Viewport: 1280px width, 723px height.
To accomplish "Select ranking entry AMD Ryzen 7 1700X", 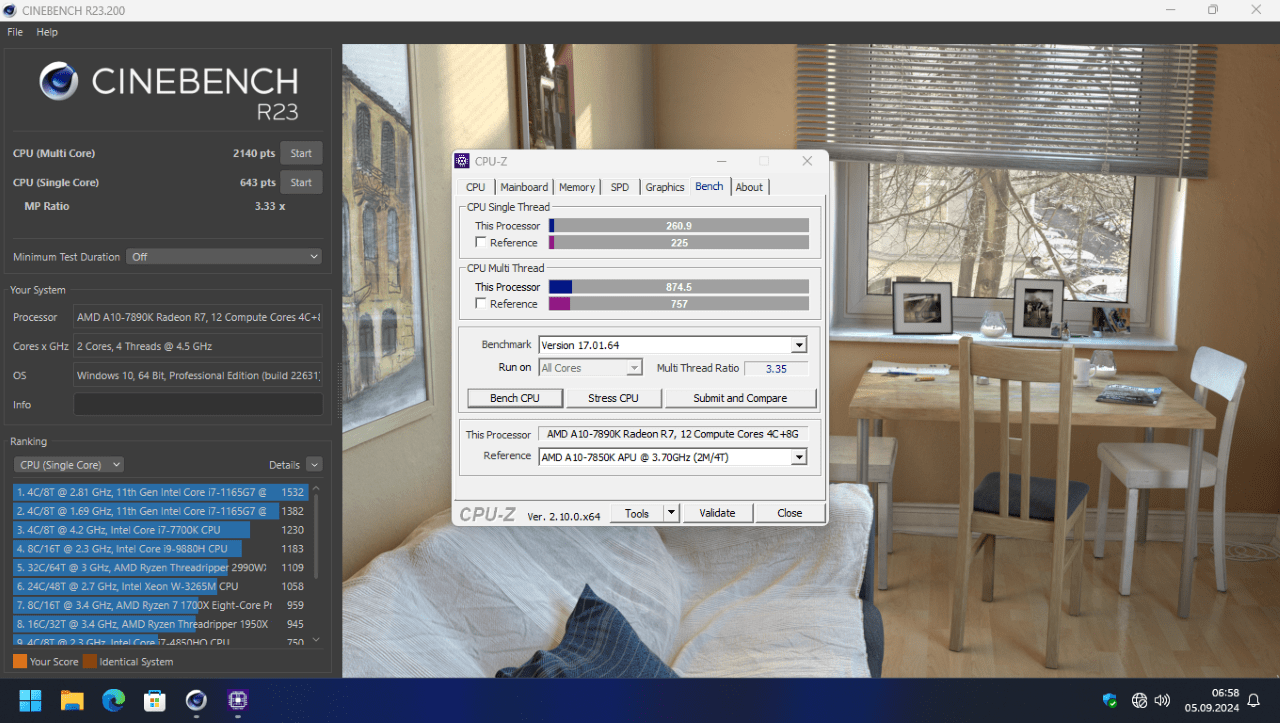I will pyautogui.click(x=160, y=605).
